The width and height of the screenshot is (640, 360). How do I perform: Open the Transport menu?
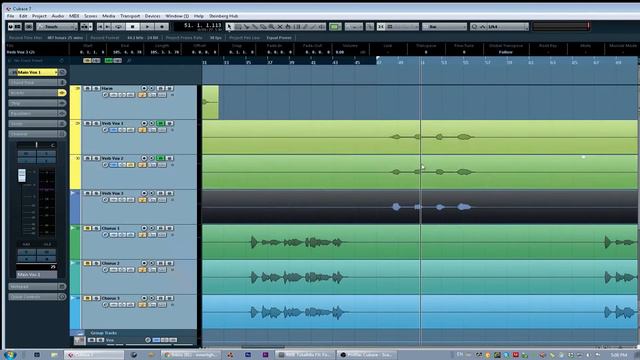[130, 16]
